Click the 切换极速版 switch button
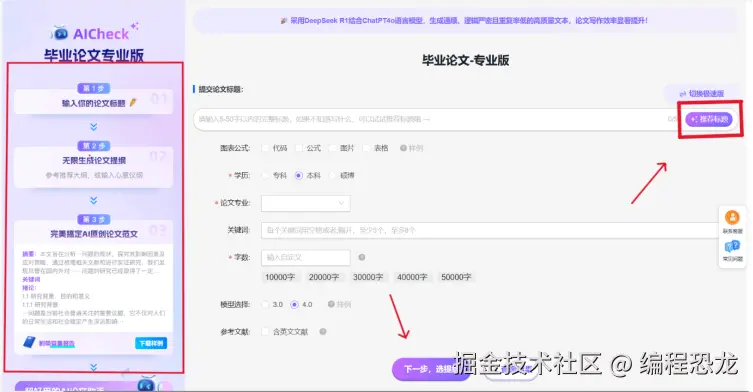 tap(702, 94)
